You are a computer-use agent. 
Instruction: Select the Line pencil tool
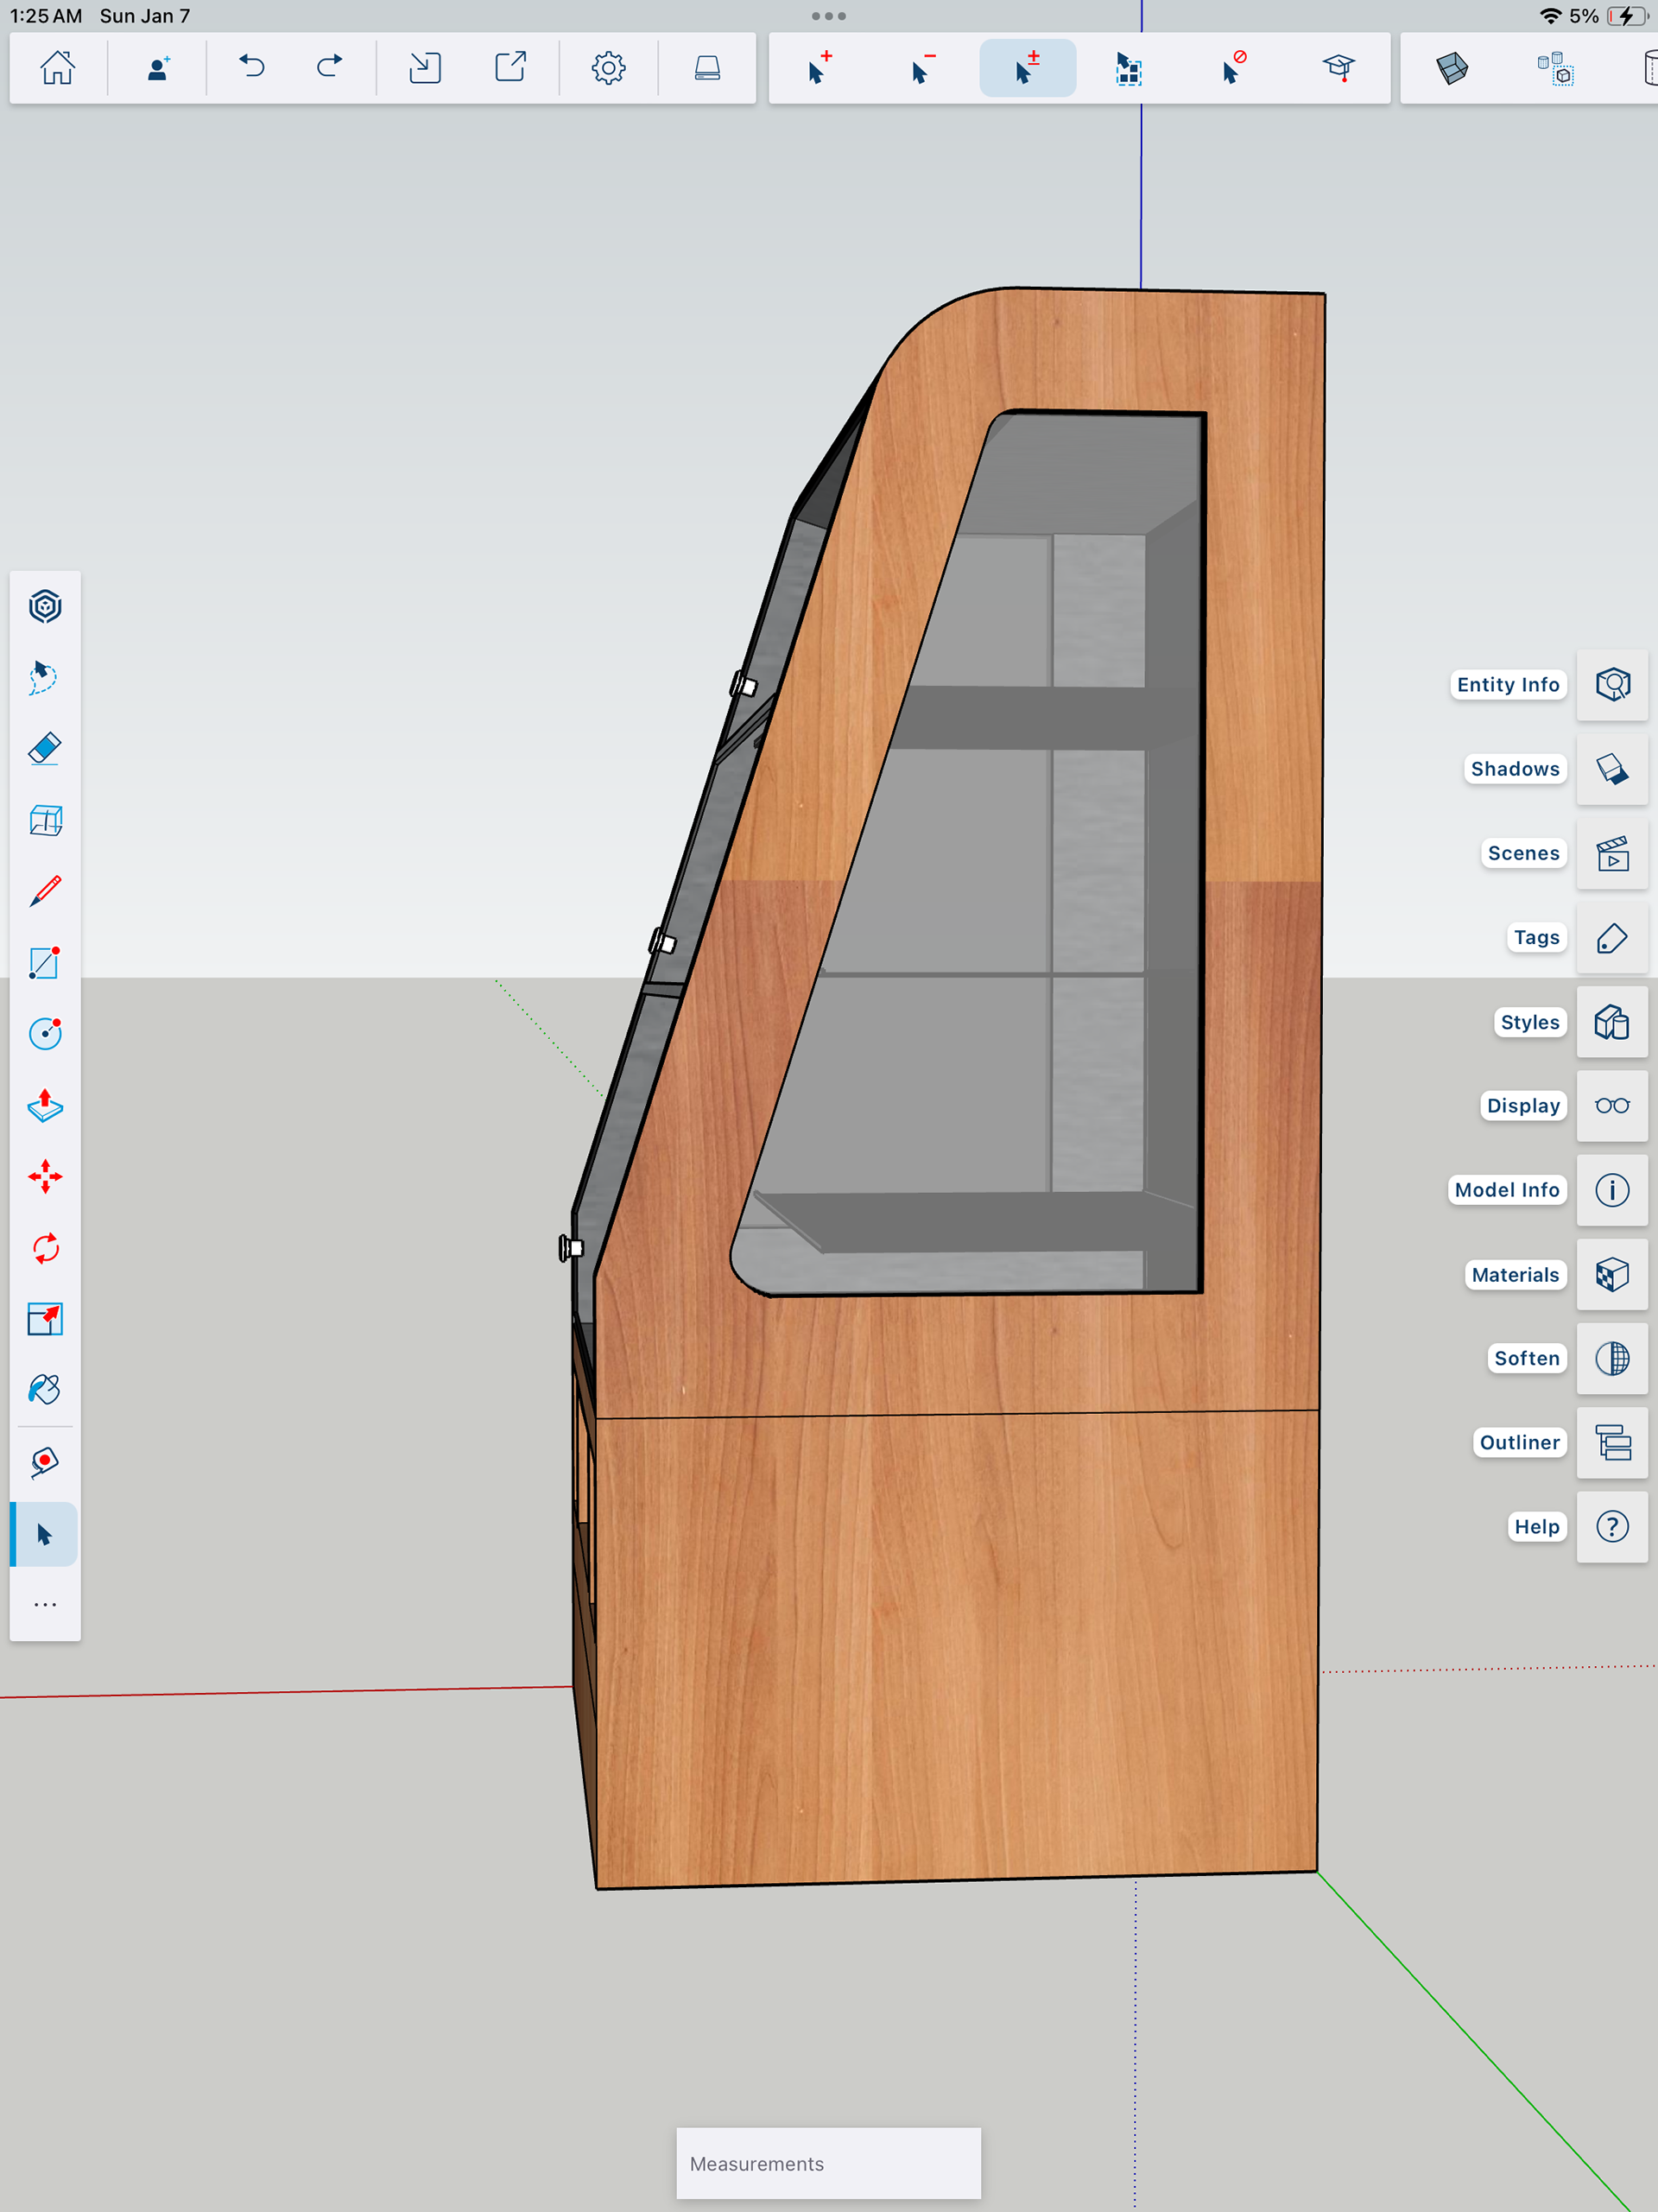45,891
